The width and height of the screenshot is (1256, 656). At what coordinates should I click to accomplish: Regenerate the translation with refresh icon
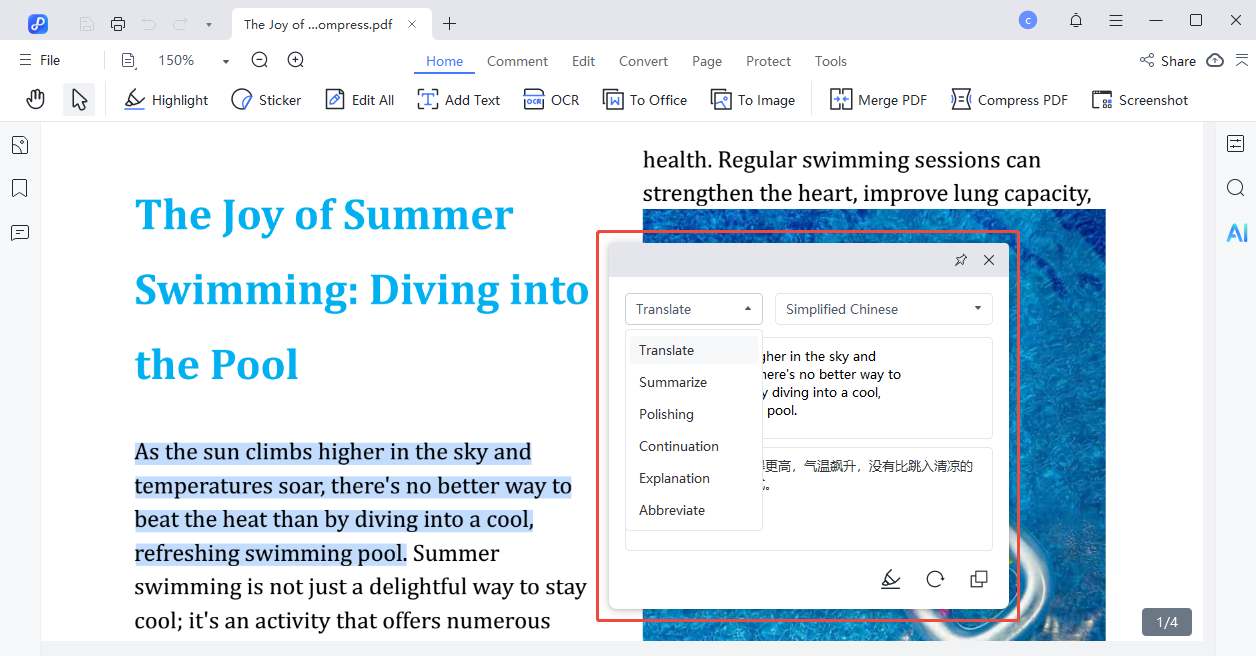point(935,579)
